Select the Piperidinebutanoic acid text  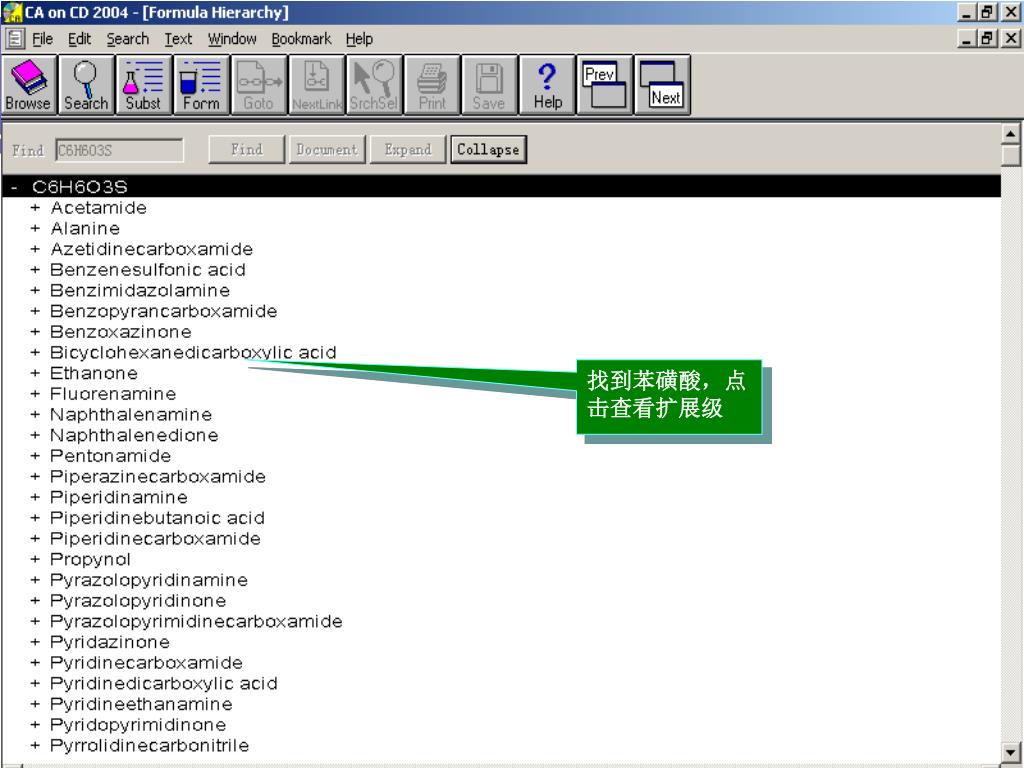click(x=157, y=518)
